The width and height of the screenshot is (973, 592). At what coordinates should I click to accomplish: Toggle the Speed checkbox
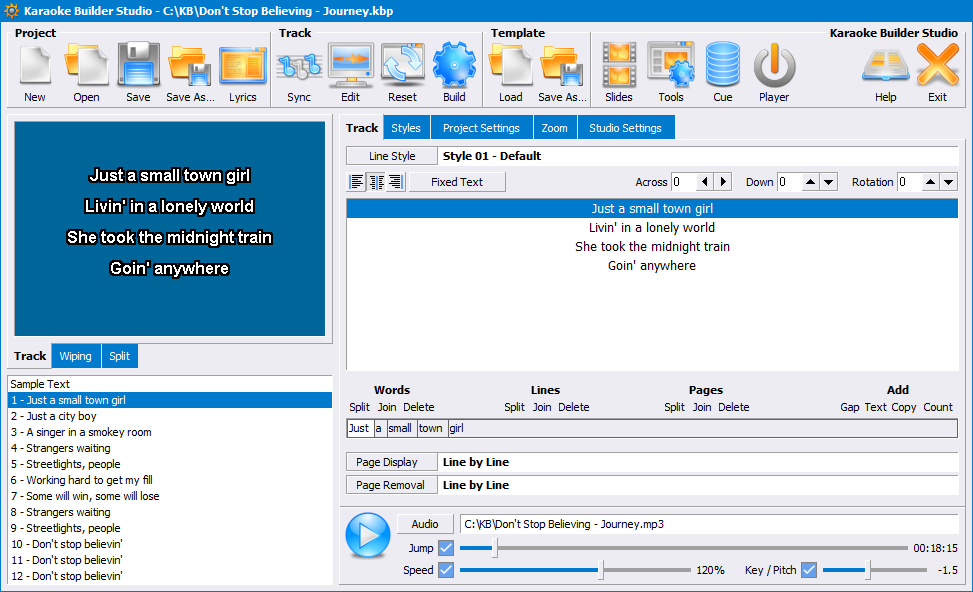coord(446,570)
